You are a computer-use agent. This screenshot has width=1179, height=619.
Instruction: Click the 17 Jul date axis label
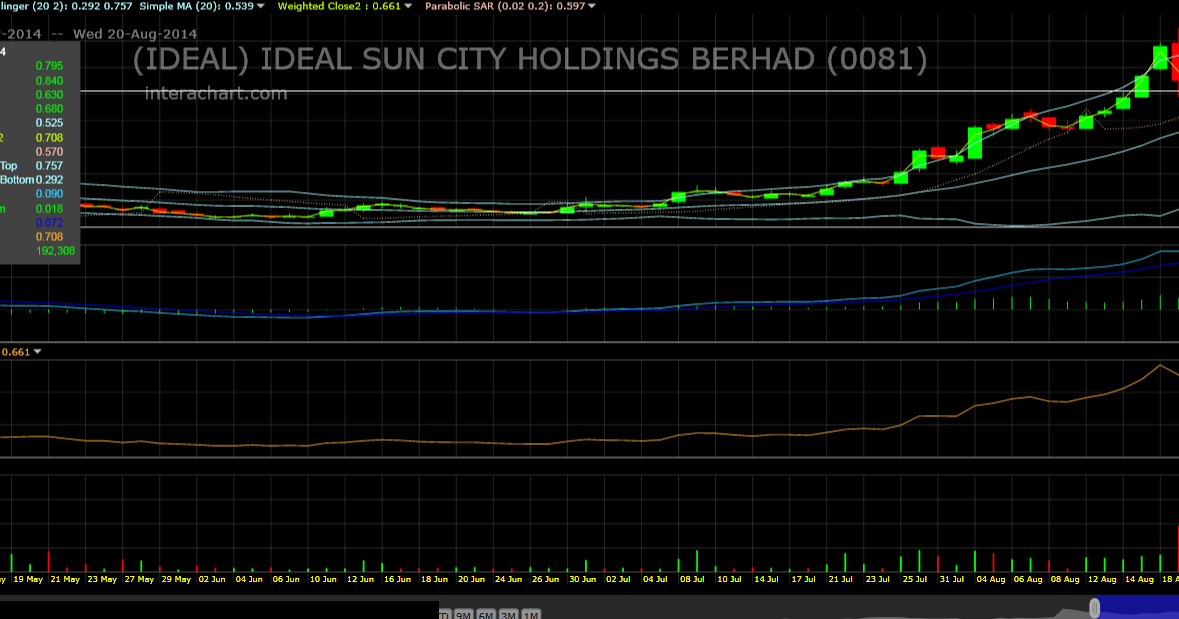pyautogui.click(x=803, y=579)
